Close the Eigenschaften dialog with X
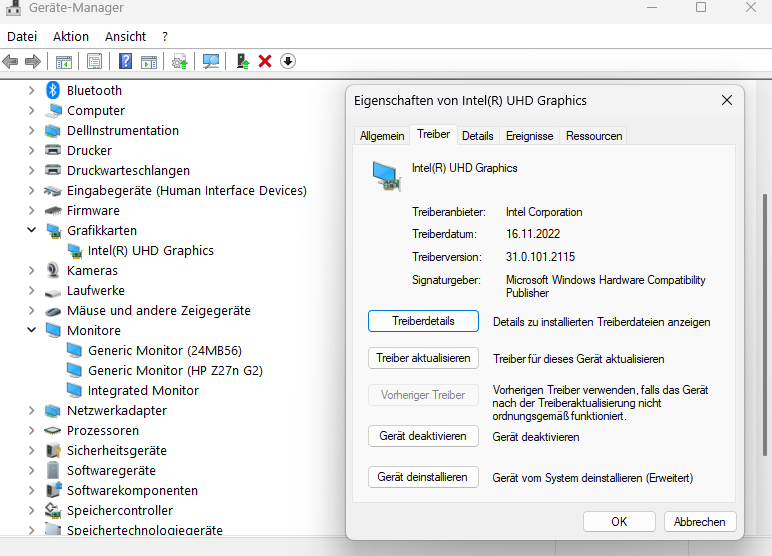 pyautogui.click(x=727, y=100)
